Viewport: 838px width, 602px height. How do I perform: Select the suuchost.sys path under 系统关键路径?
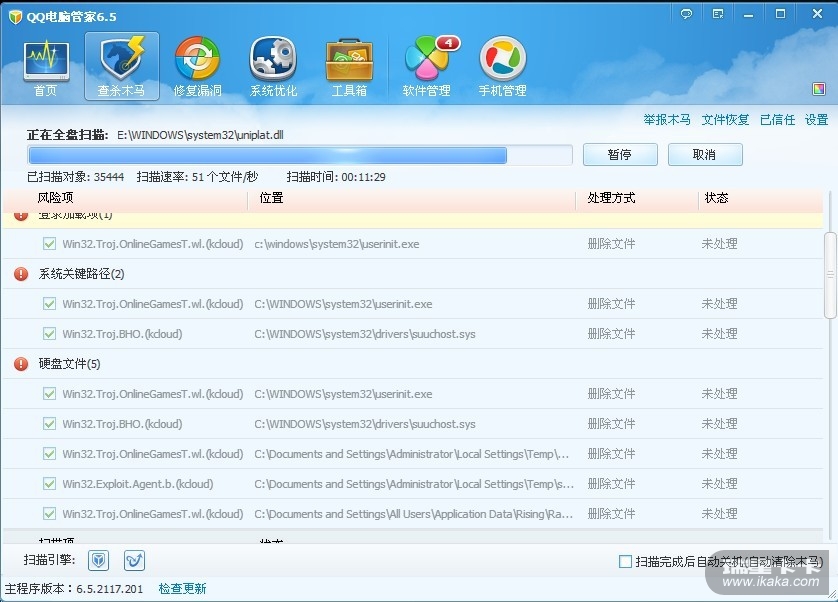[365, 334]
